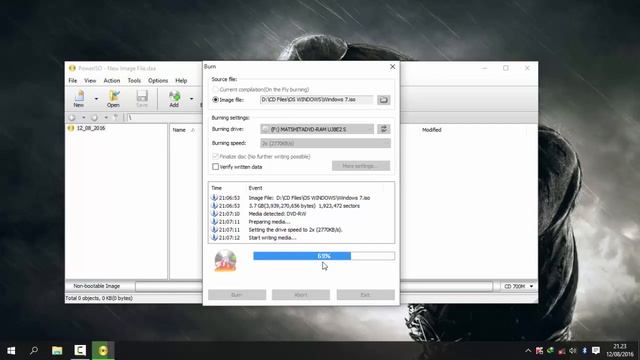
Task: Click the PowerISO title bar app icon
Action: (x=72, y=68)
